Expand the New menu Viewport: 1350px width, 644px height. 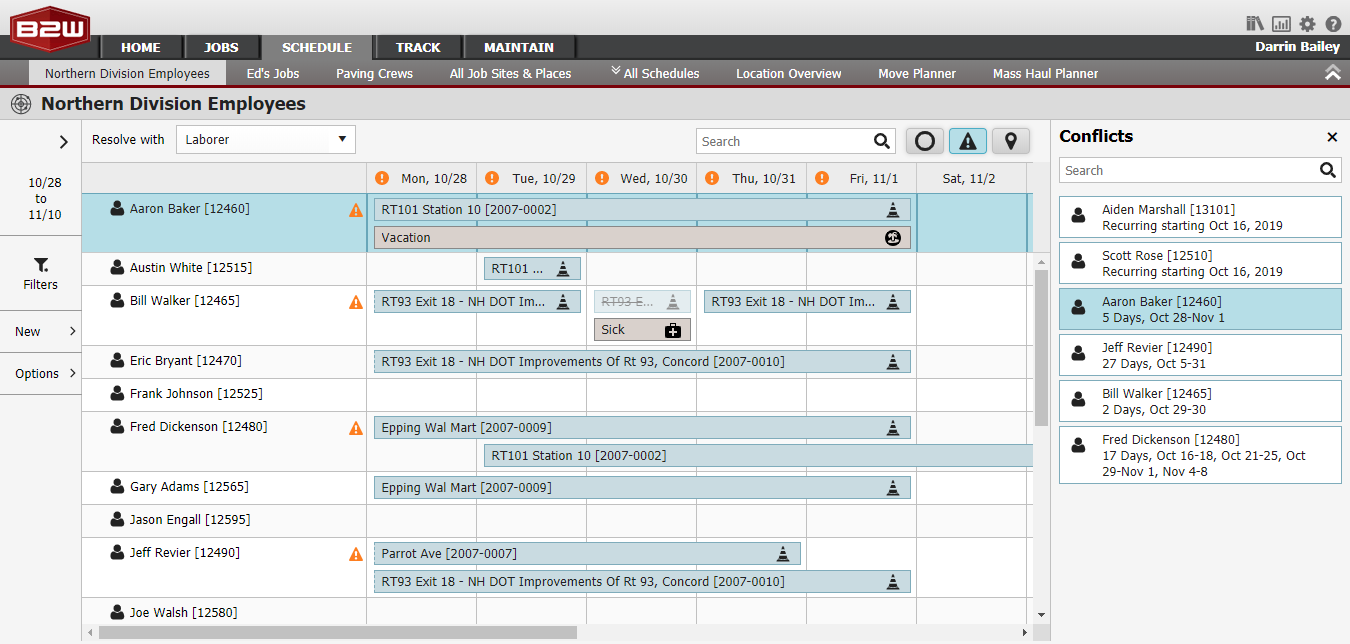click(40, 332)
